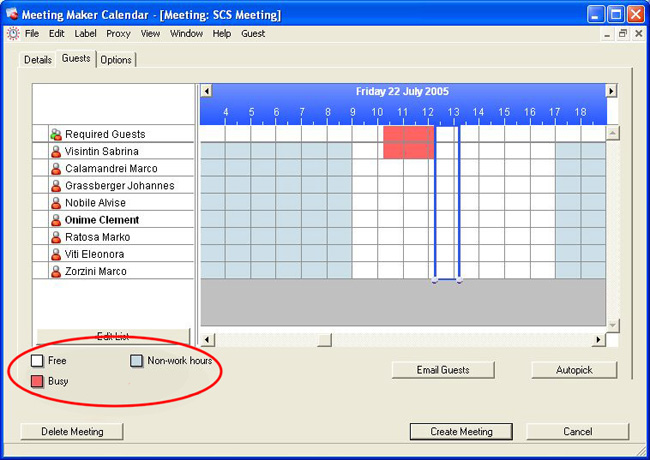This screenshot has height=460, width=650.
Task: Go to previous day with left header arrow
Action: [x=207, y=91]
